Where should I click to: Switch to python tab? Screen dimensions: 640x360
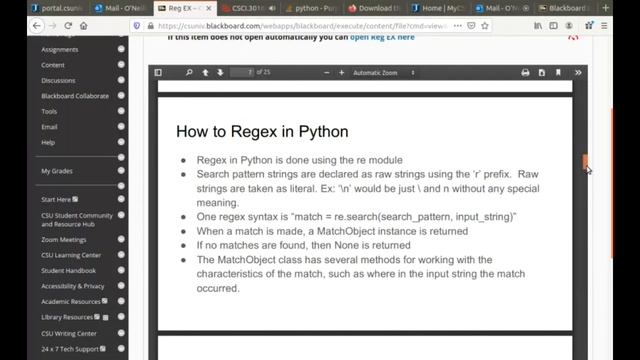point(312,8)
